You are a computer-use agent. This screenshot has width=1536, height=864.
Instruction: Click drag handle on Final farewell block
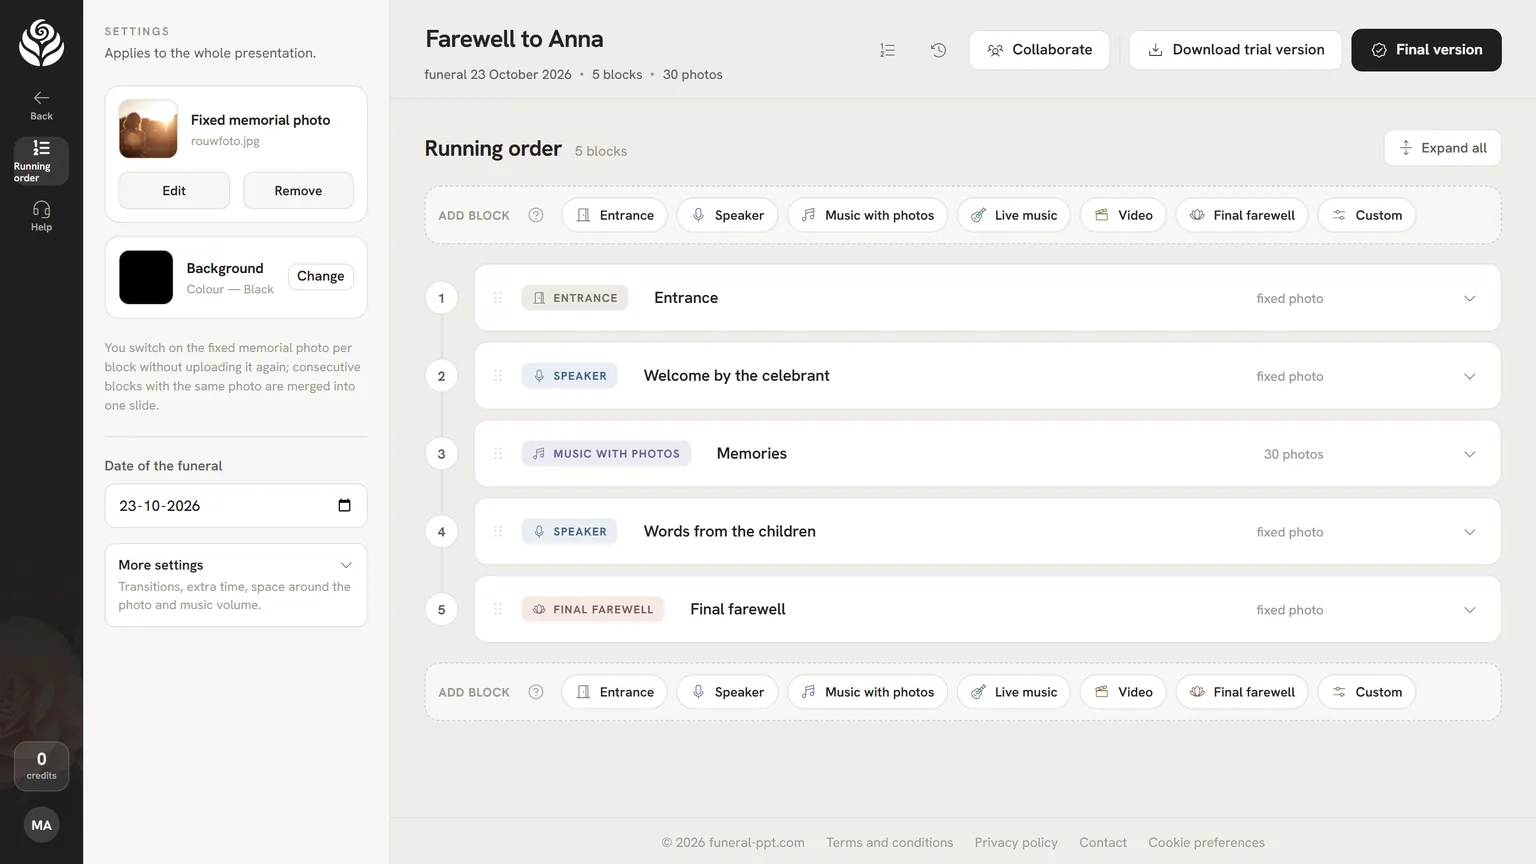pyautogui.click(x=498, y=609)
